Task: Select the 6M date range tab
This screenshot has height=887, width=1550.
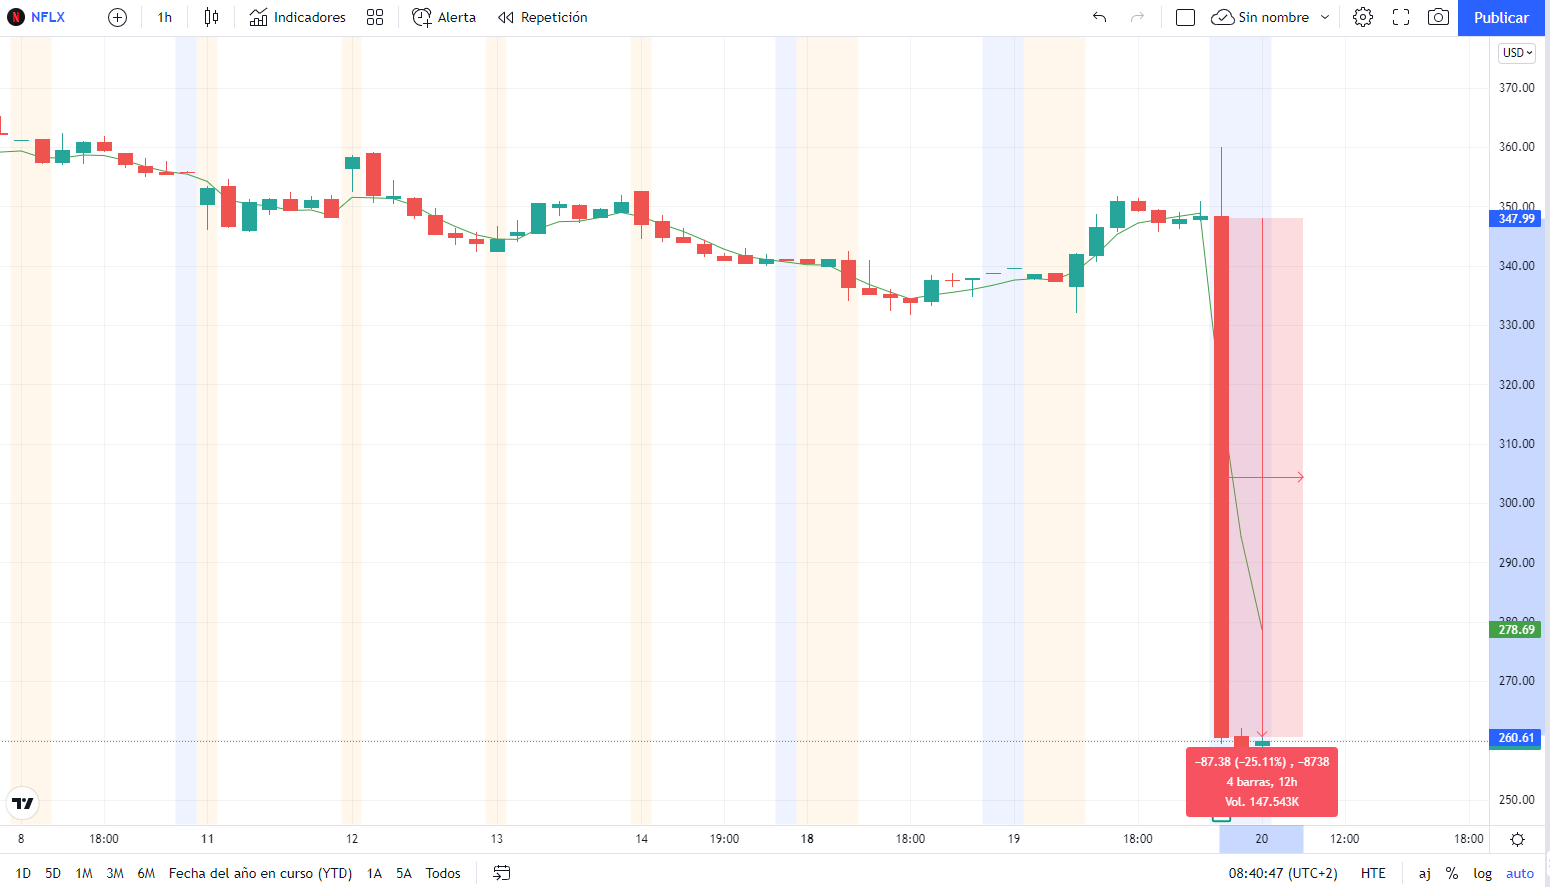Action: pyautogui.click(x=146, y=873)
